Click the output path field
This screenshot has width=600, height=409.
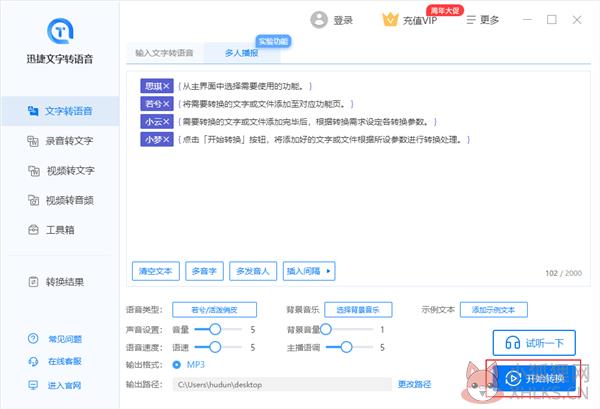tap(282, 385)
